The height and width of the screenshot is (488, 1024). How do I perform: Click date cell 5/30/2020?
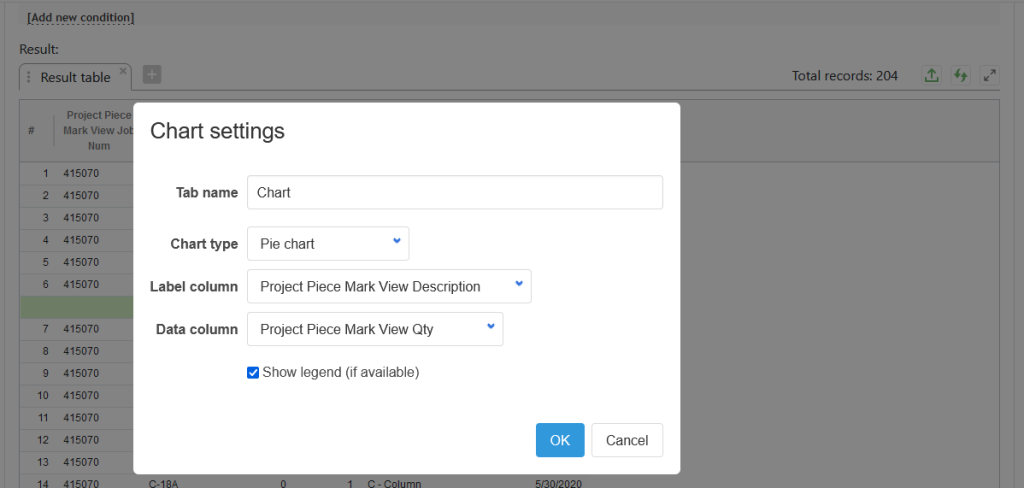(558, 483)
